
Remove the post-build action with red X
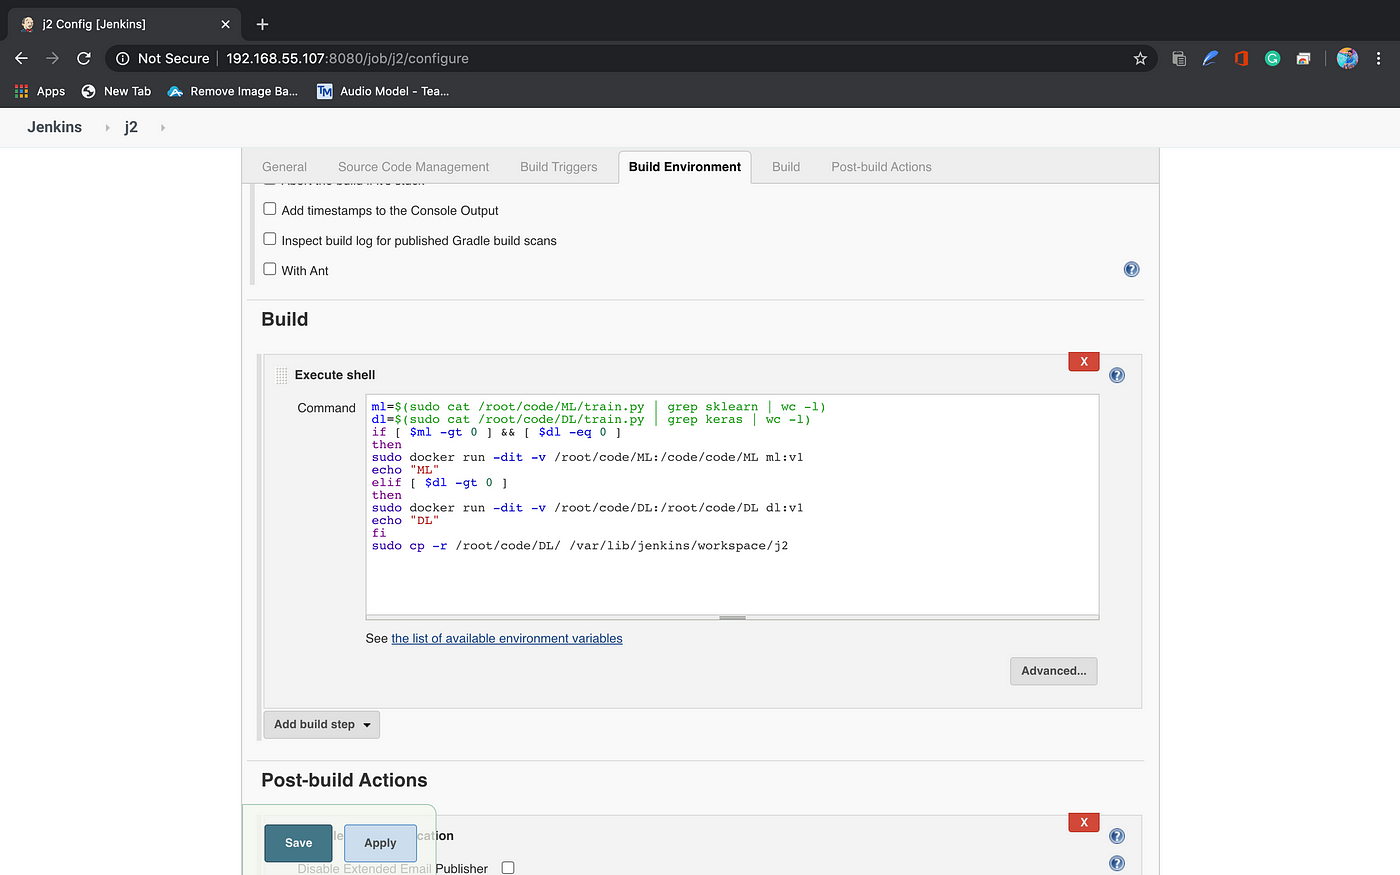pos(1084,822)
